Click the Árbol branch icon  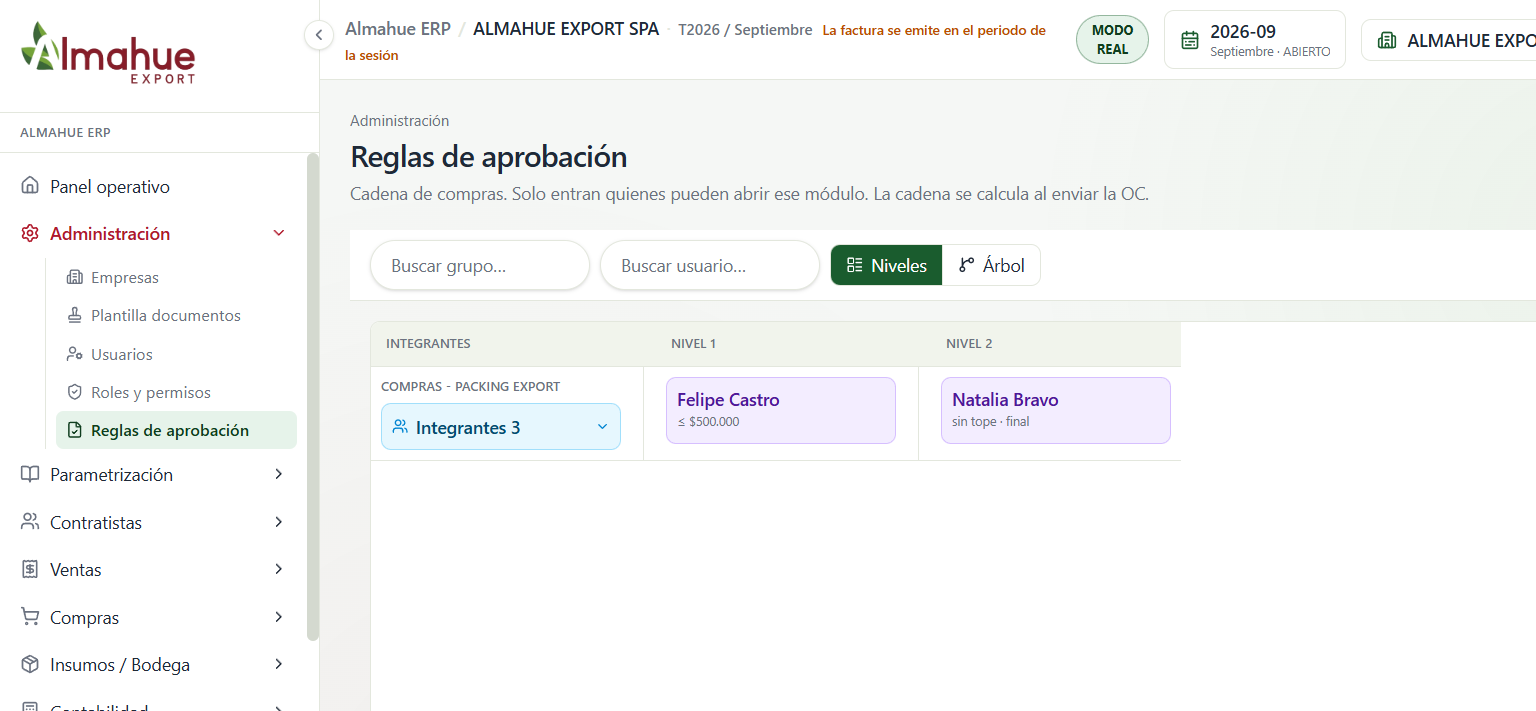(x=966, y=265)
